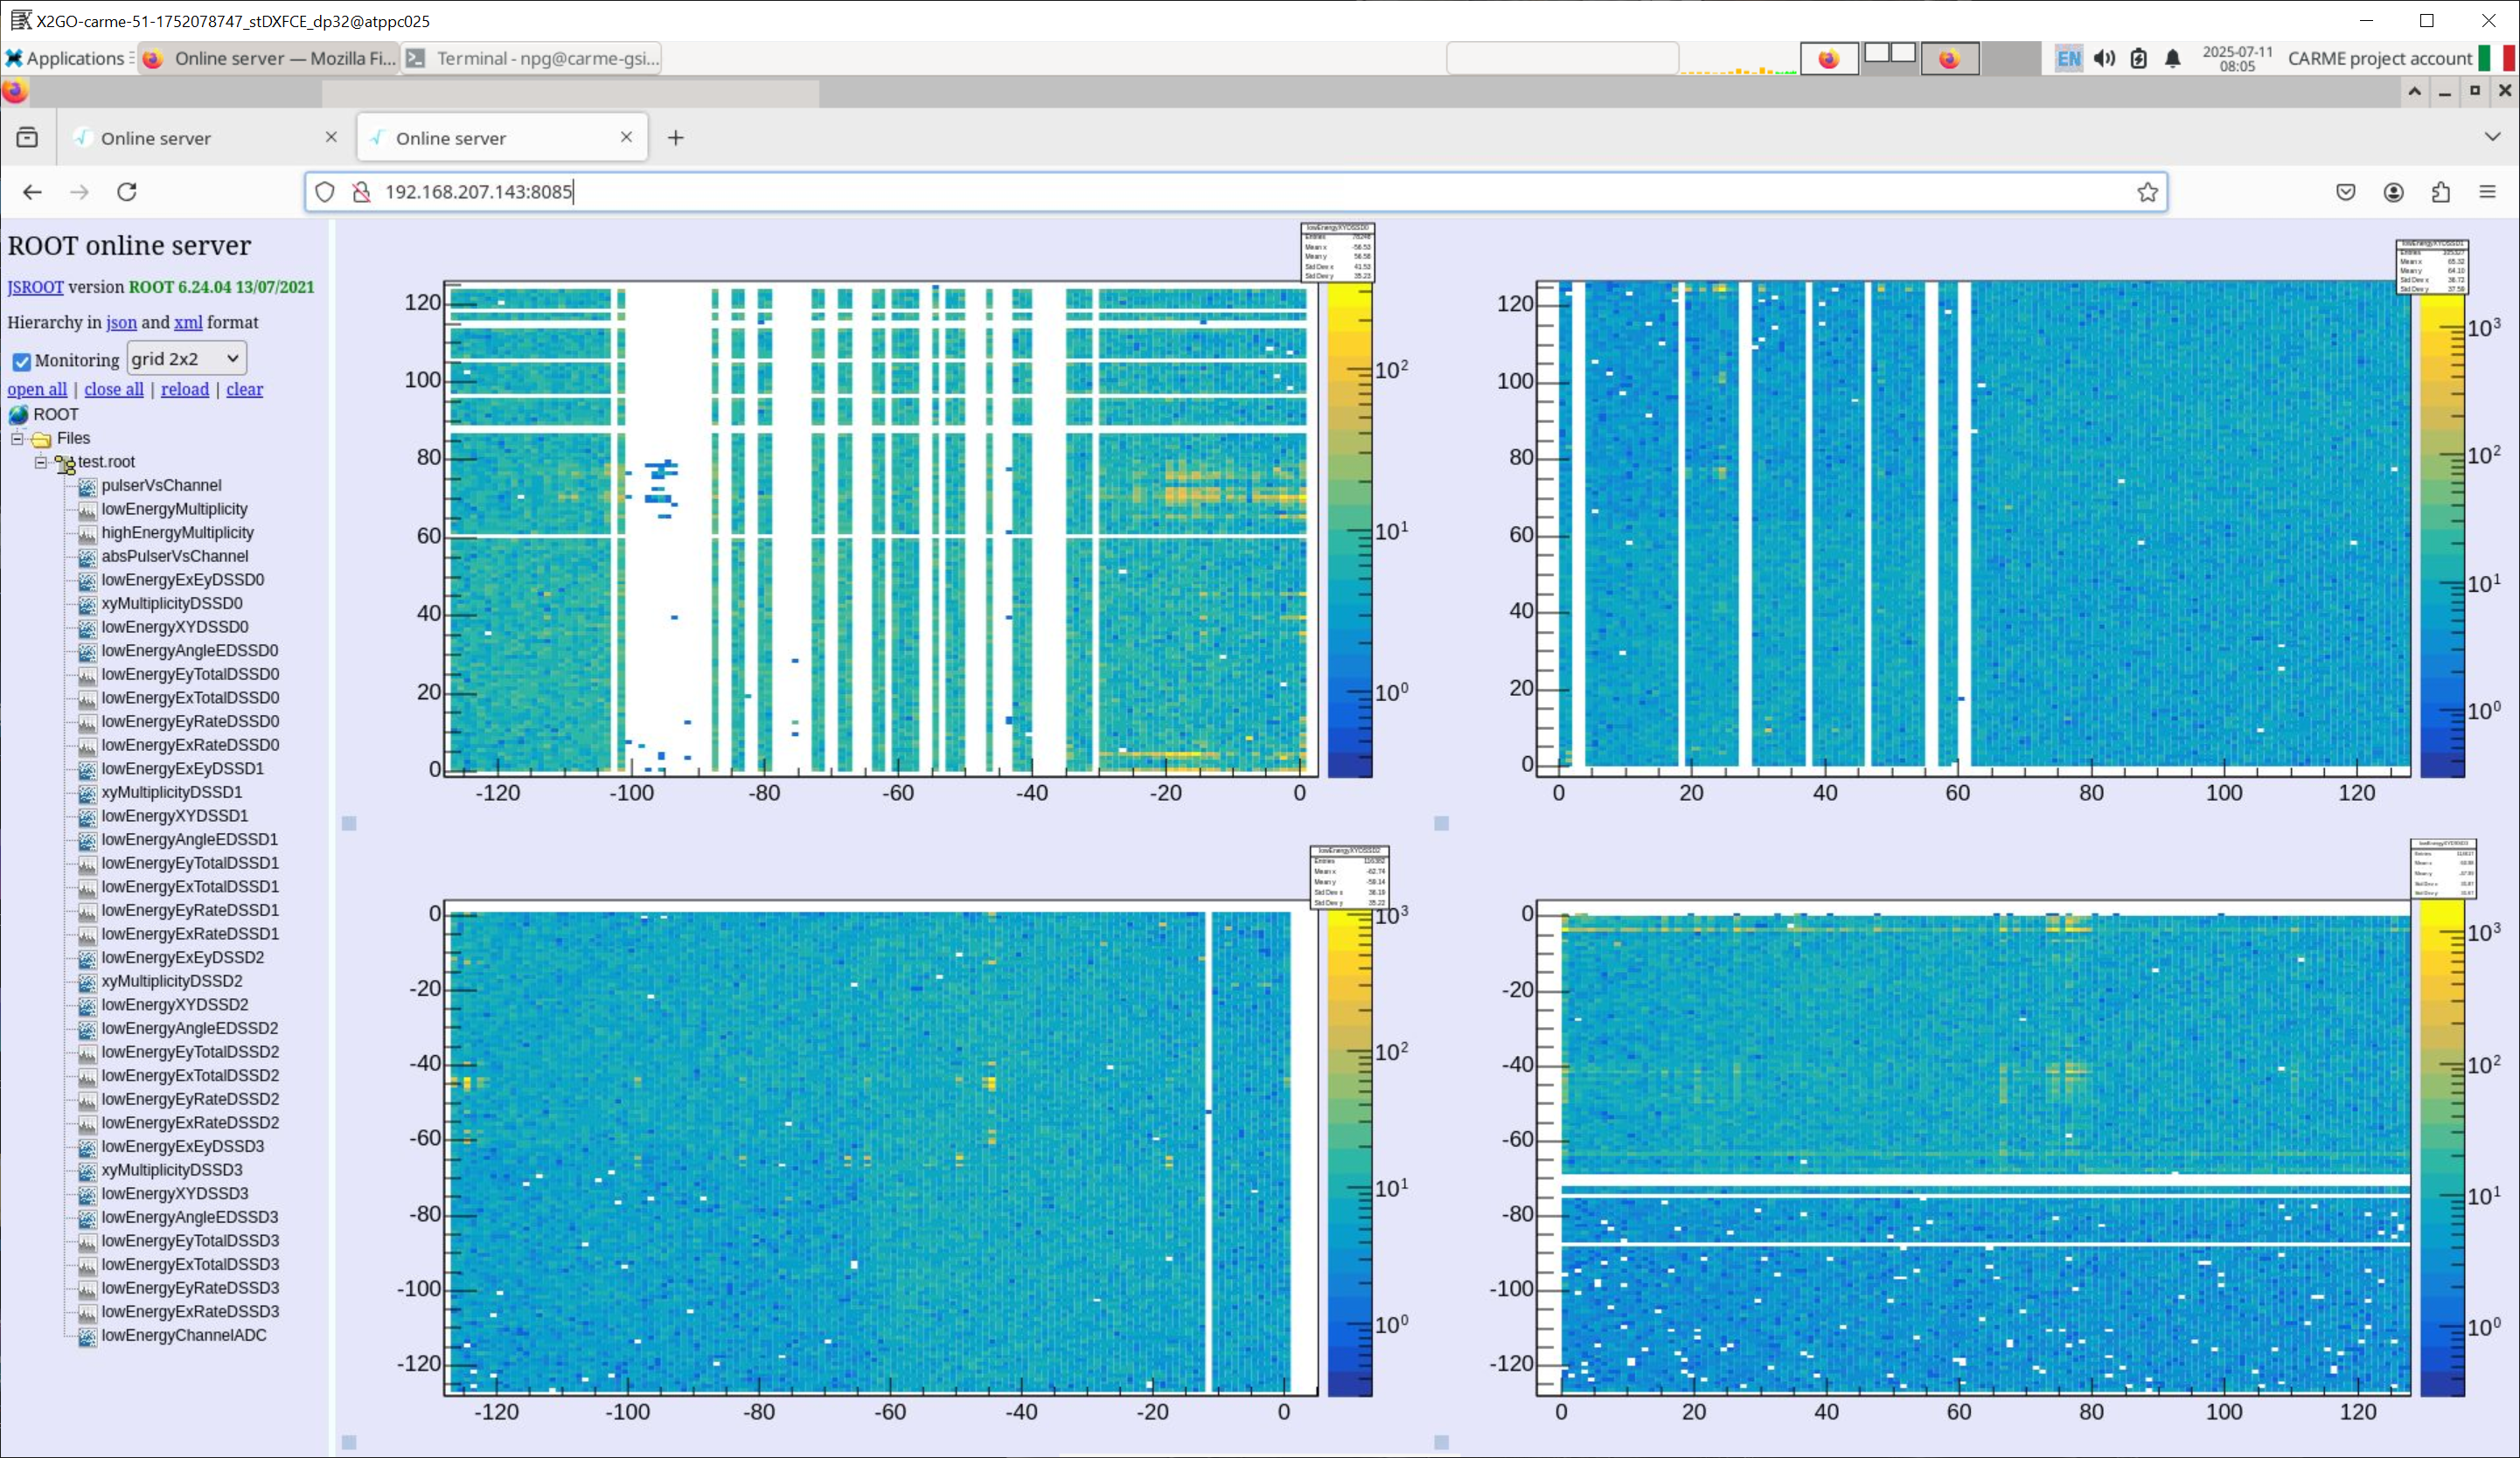Click the date and time clock
Image resolution: width=2520 pixels, height=1458 pixels.
2237,58
